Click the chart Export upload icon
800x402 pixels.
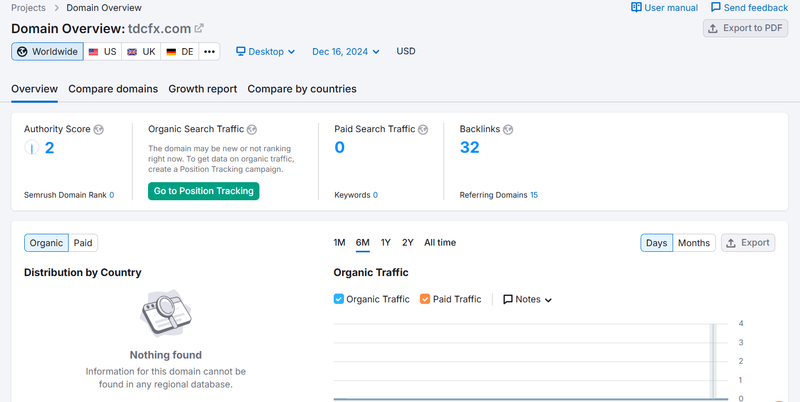click(731, 243)
